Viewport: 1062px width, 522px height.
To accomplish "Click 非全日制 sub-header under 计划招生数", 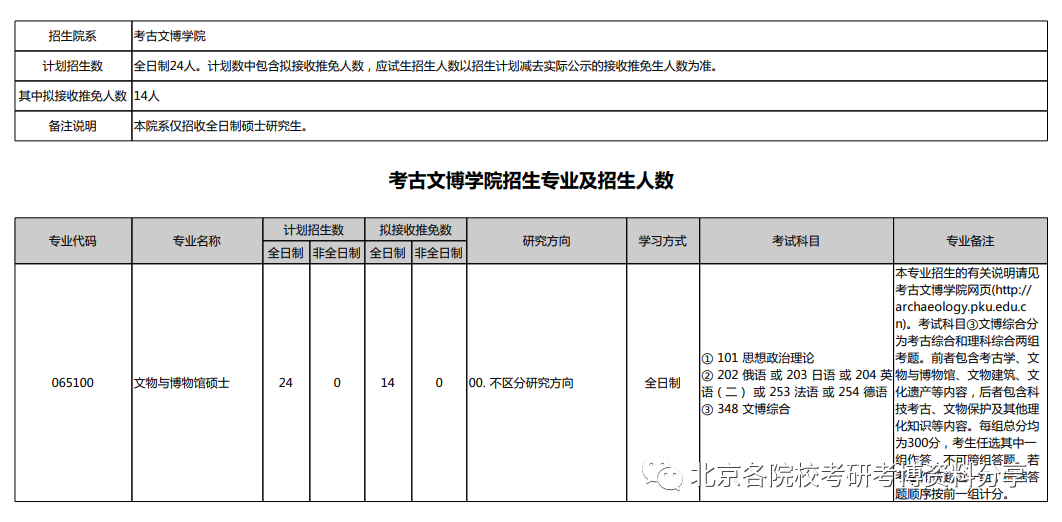I will point(337,253).
